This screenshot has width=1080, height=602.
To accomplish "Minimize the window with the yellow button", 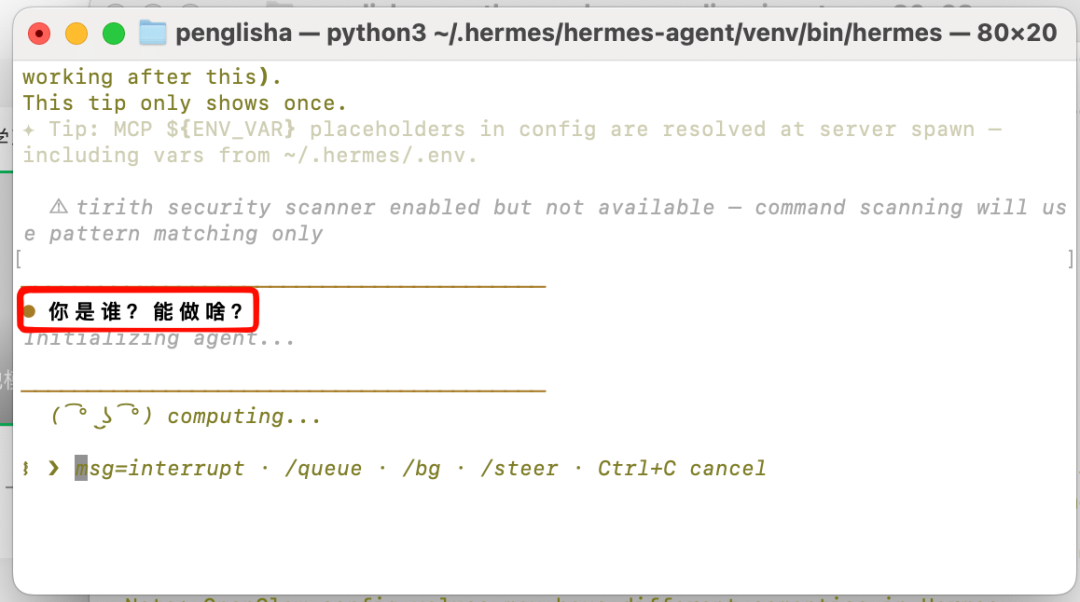I will pyautogui.click(x=76, y=33).
